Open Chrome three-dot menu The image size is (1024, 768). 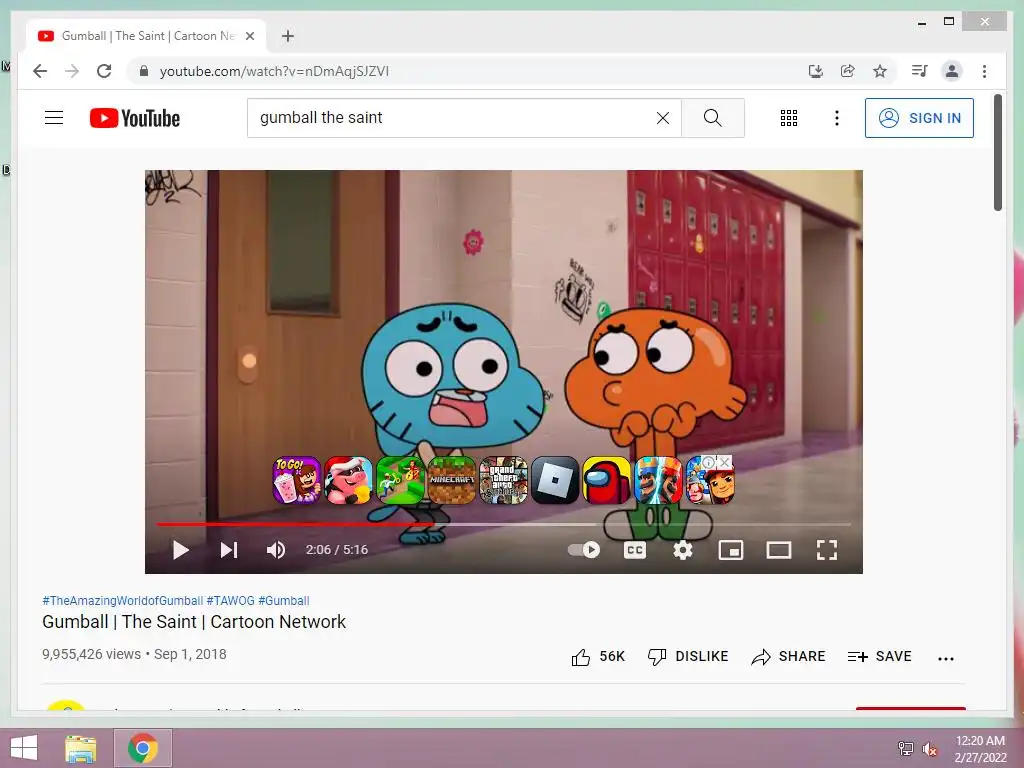[x=984, y=71]
